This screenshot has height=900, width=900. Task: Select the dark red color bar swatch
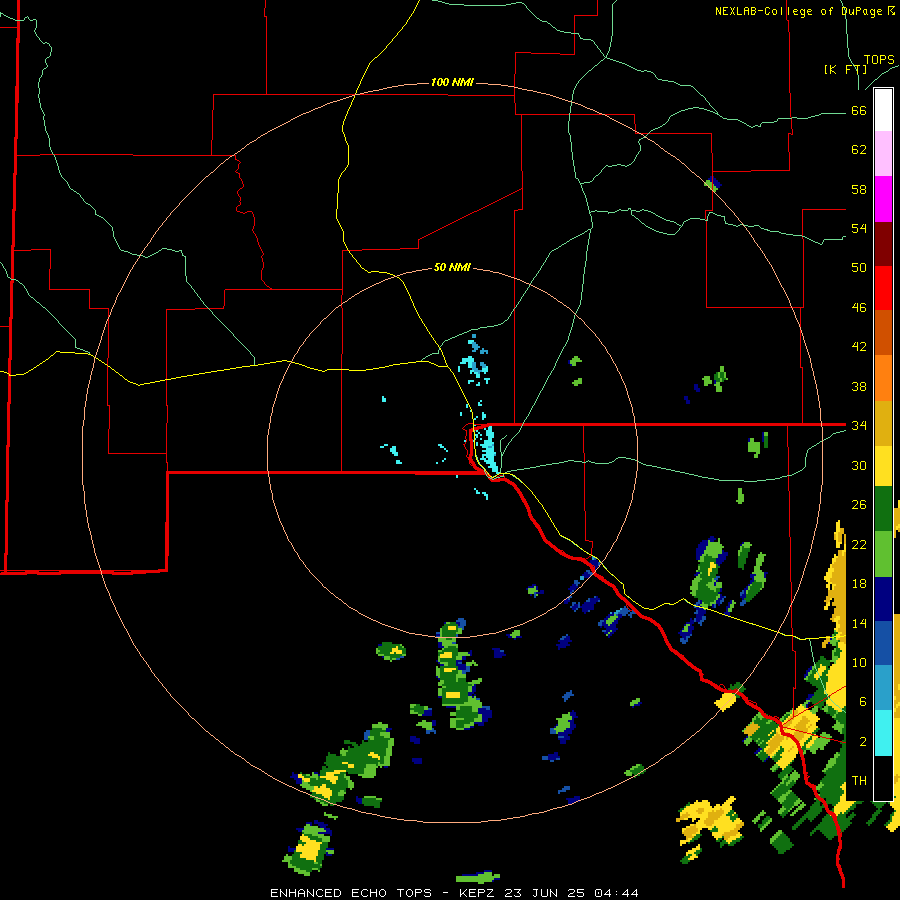tap(883, 244)
